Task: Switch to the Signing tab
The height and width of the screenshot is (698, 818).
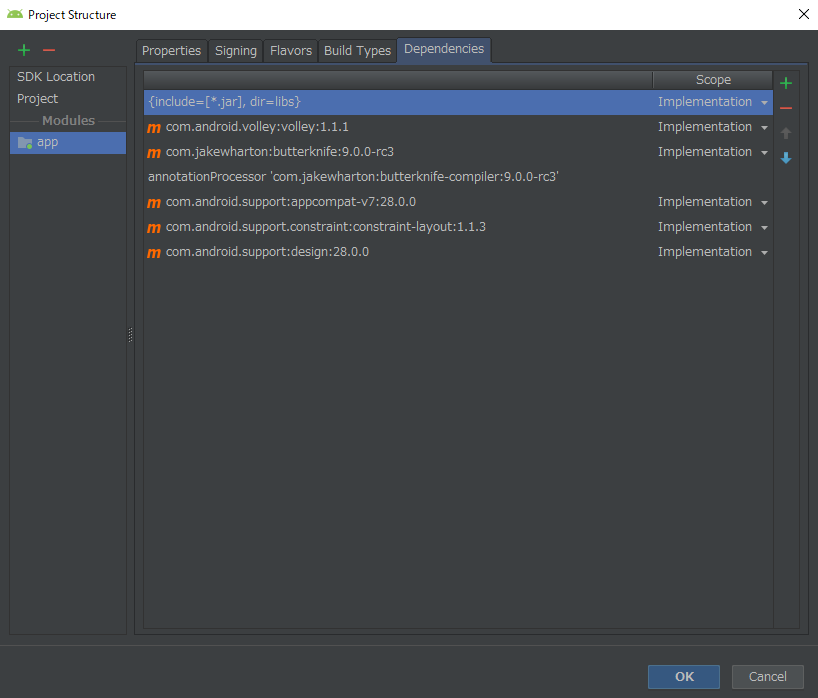Action: click(235, 50)
